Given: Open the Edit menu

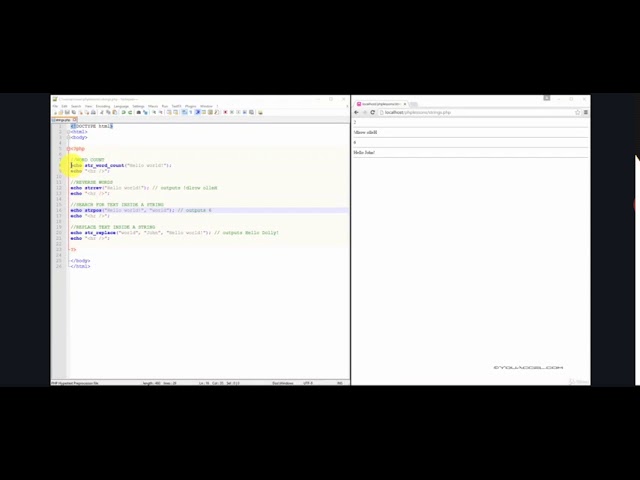Looking at the screenshot, I should [x=64, y=106].
